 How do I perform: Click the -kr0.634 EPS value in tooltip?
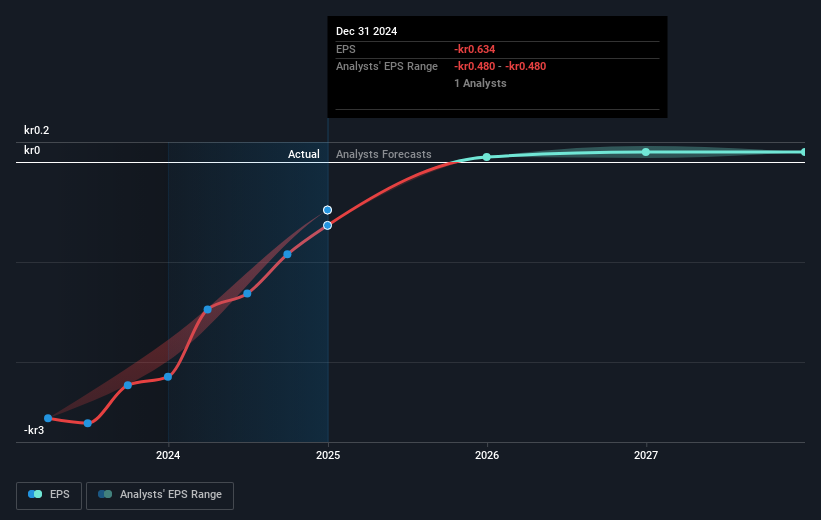474,49
